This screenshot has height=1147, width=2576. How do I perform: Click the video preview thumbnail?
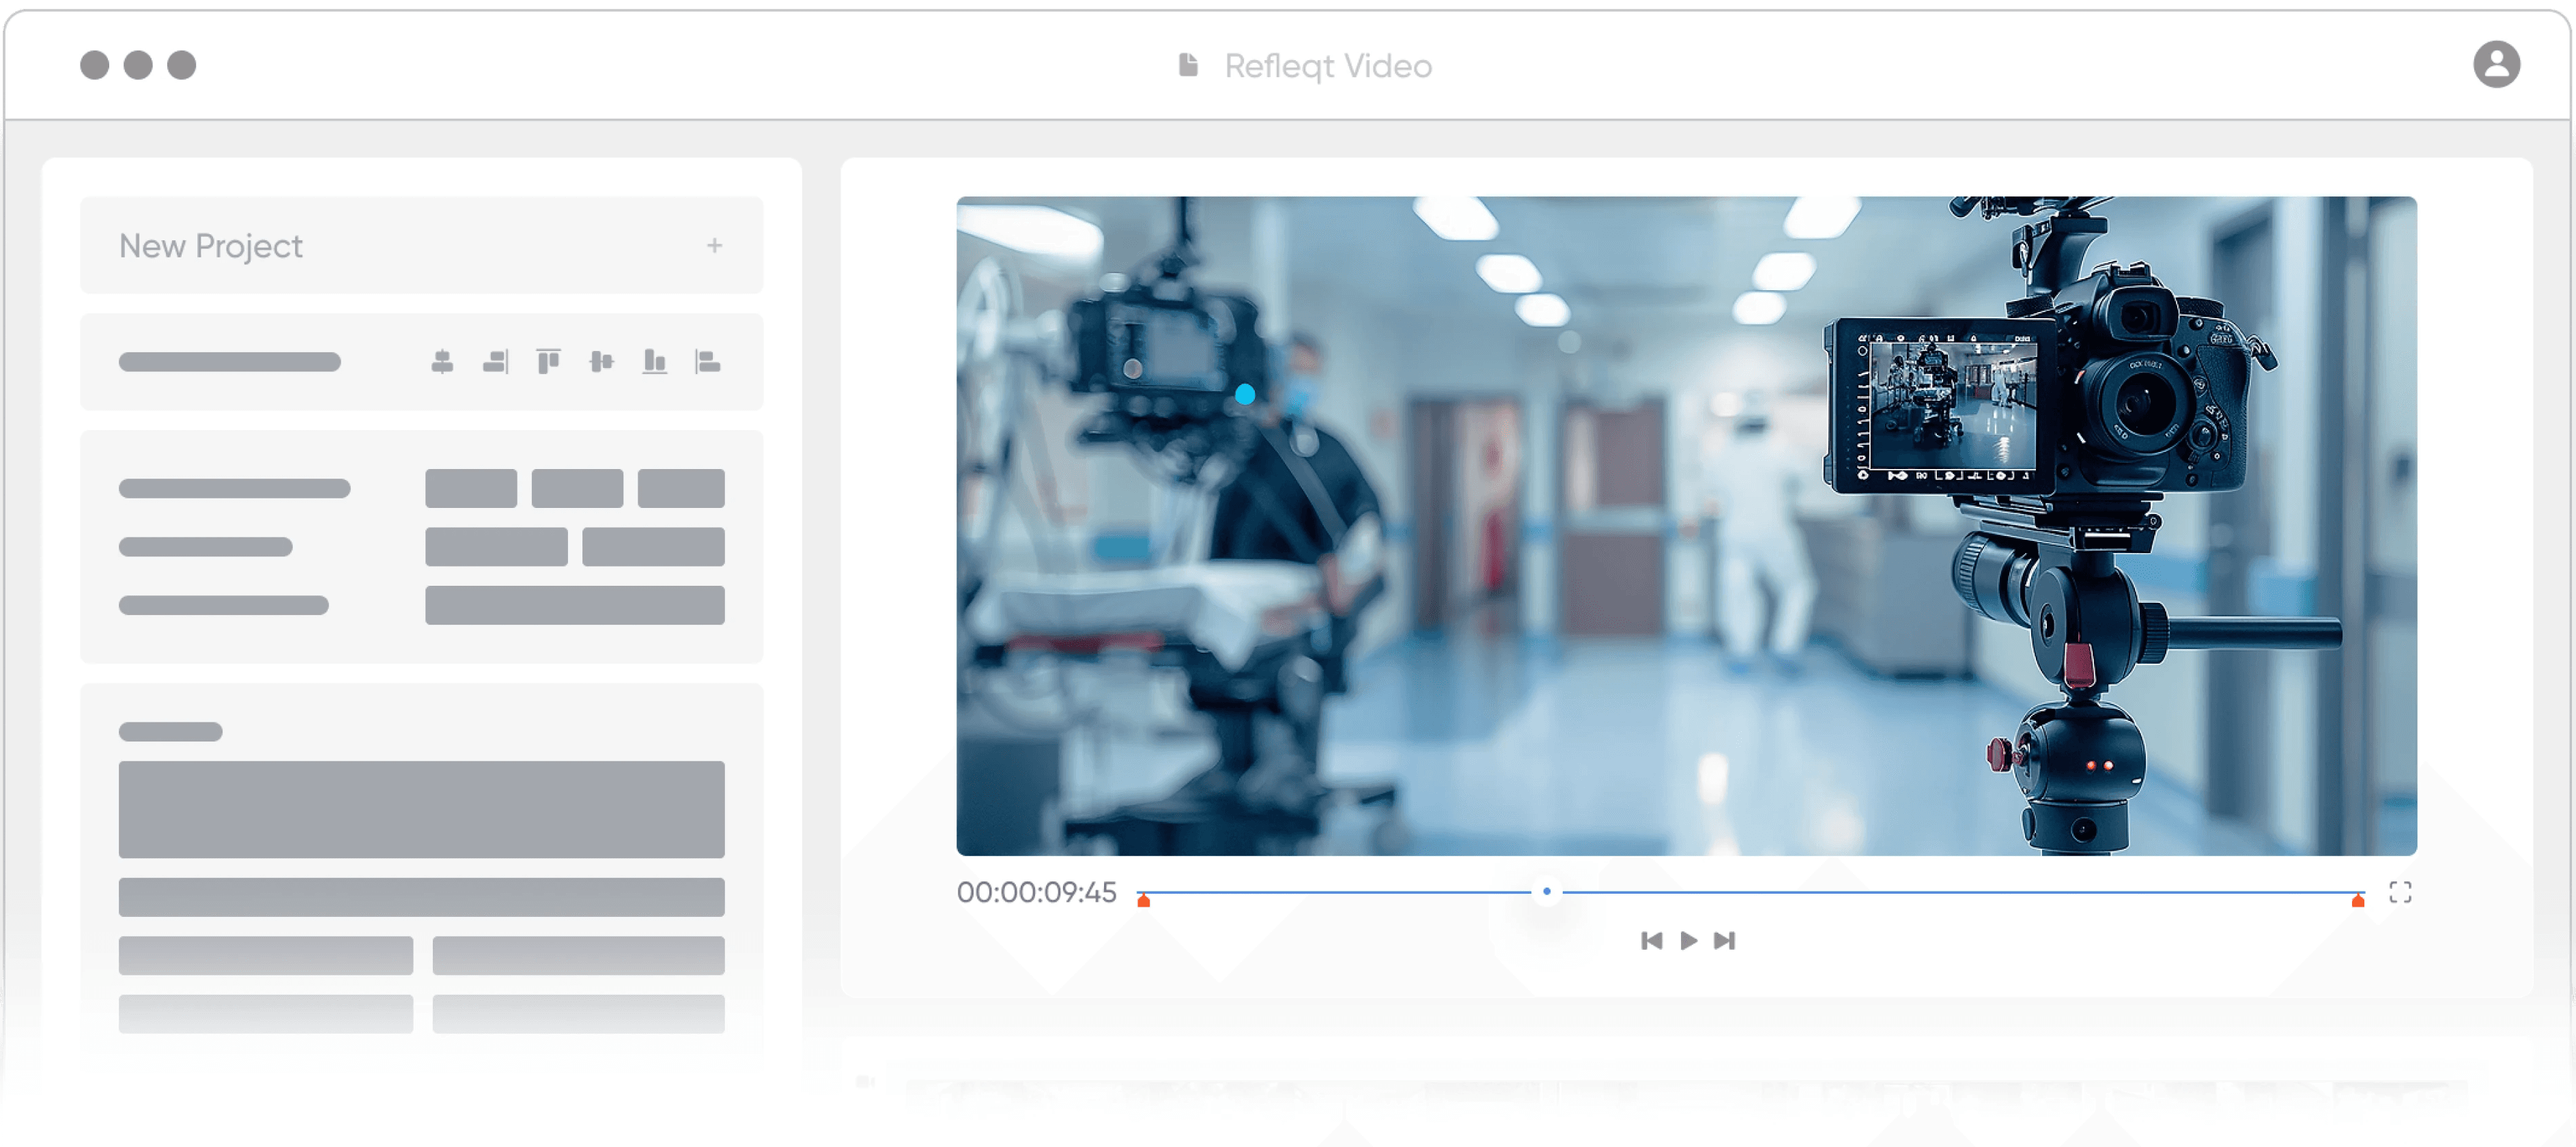point(1686,526)
